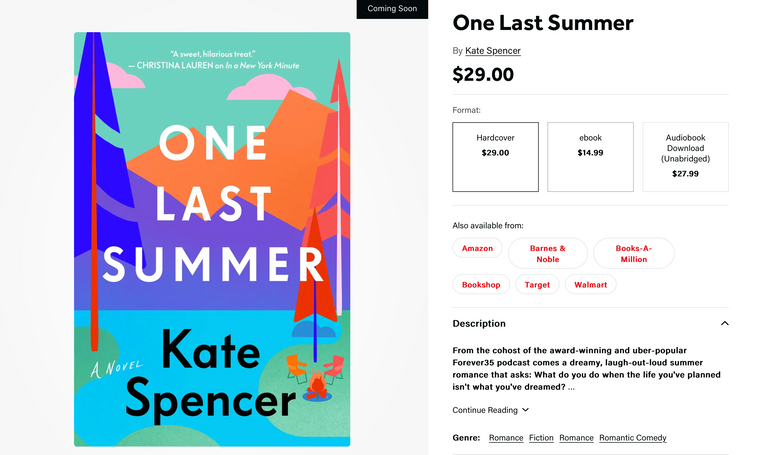Image resolution: width=768 pixels, height=455 pixels.
Task: Open the Amazon retailer link
Action: [x=477, y=248]
